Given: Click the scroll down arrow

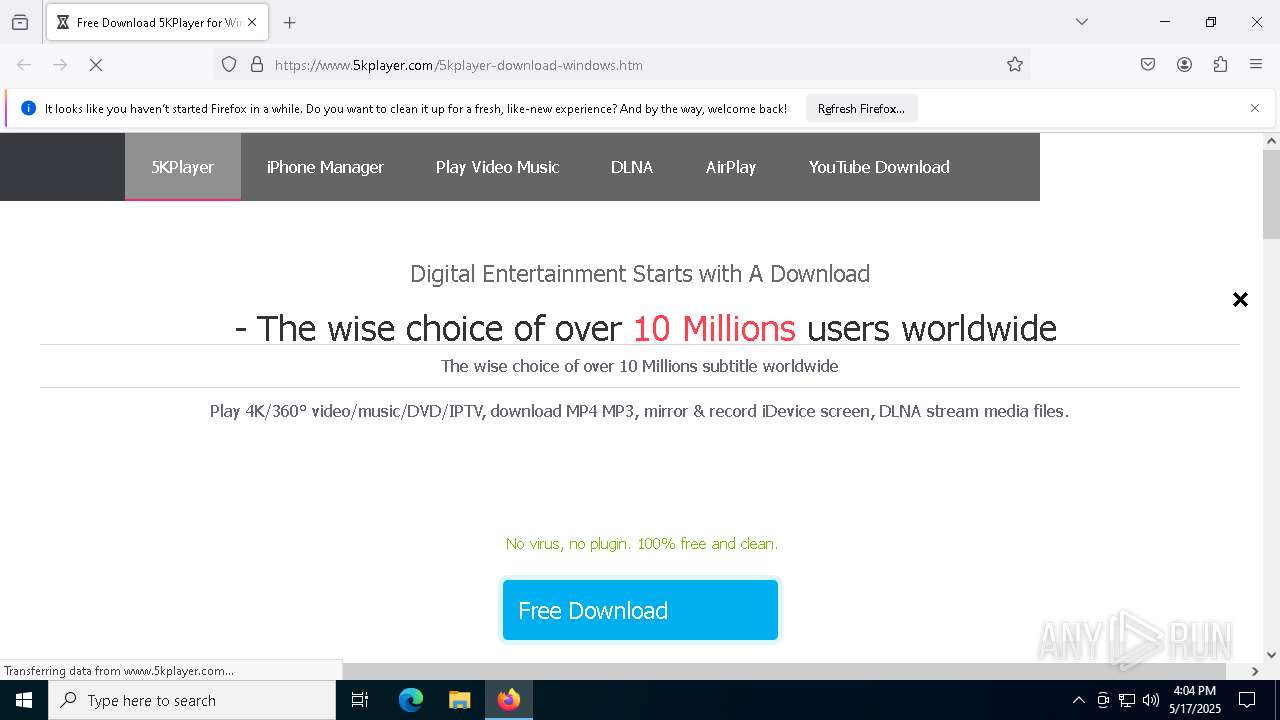Looking at the screenshot, I should pyautogui.click(x=1271, y=655).
